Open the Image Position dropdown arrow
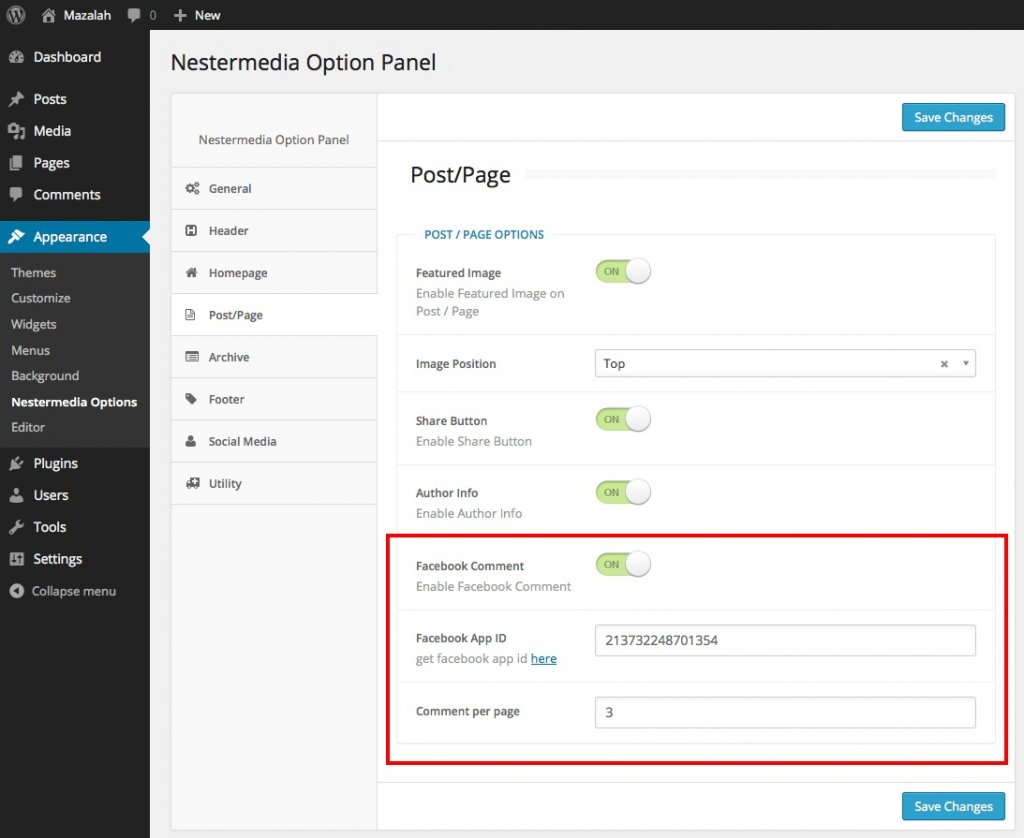The height and width of the screenshot is (838, 1024). (x=965, y=363)
